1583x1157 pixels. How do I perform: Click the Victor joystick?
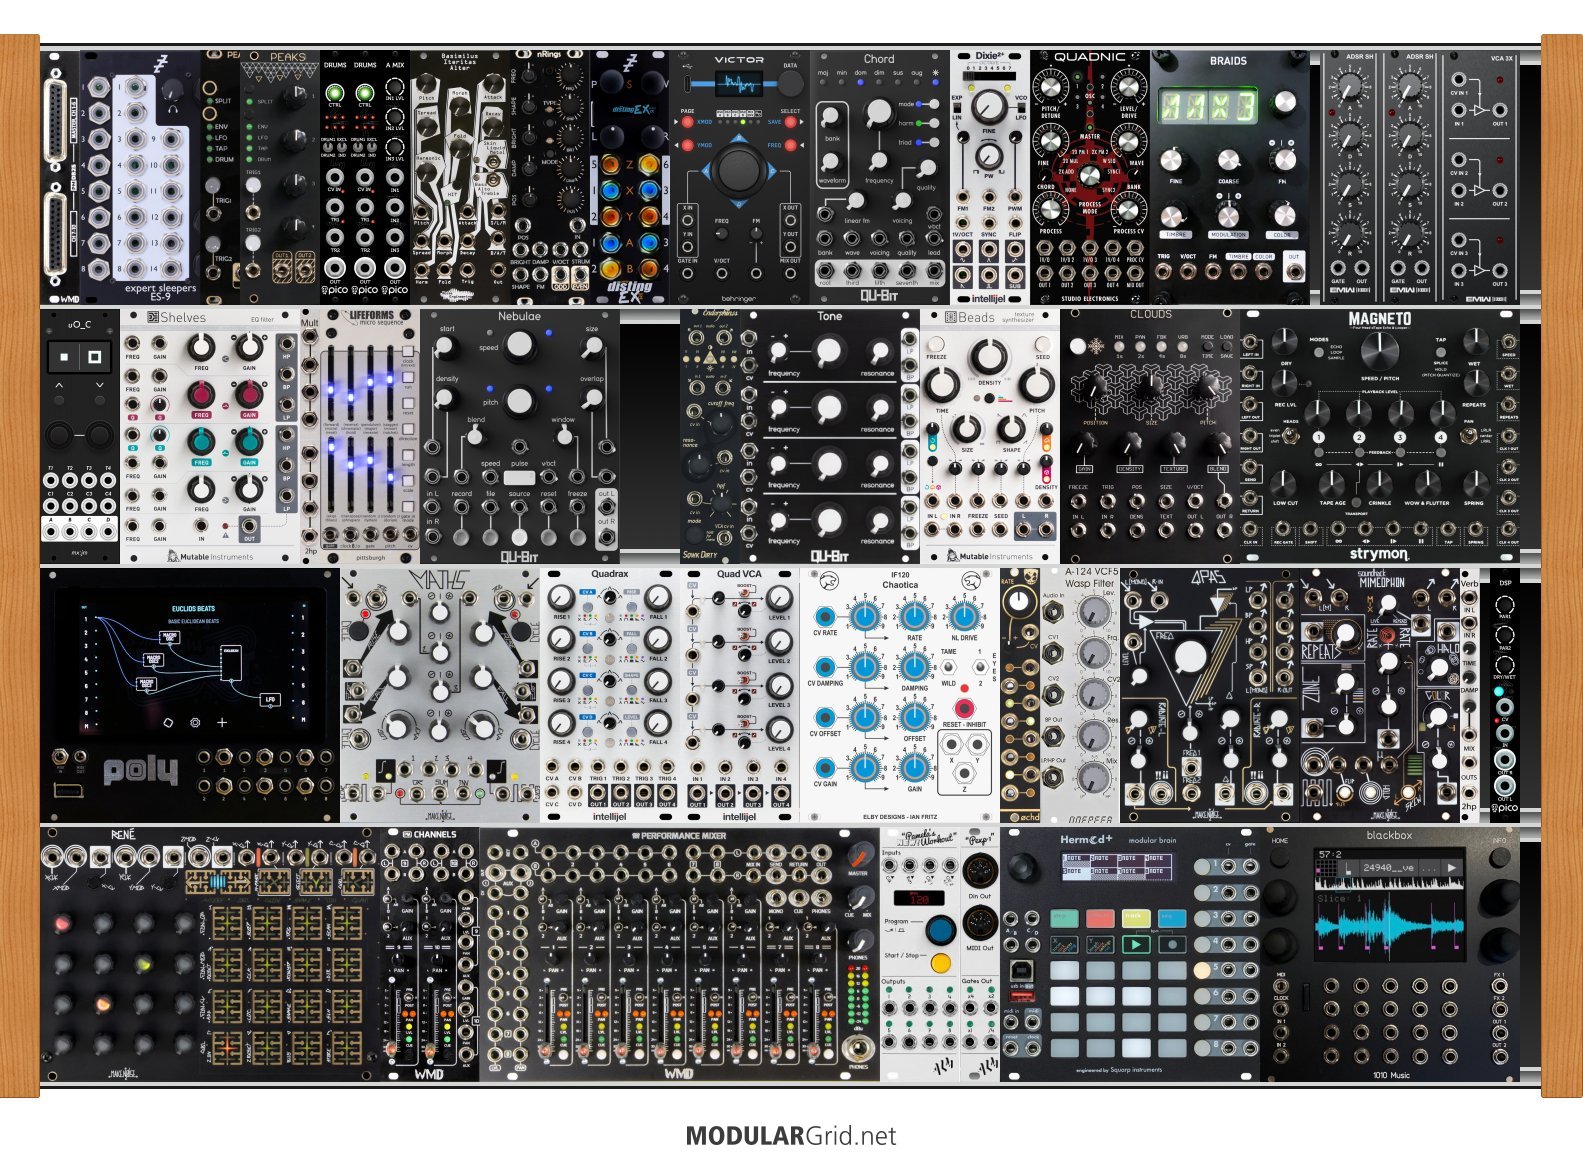[x=739, y=171]
